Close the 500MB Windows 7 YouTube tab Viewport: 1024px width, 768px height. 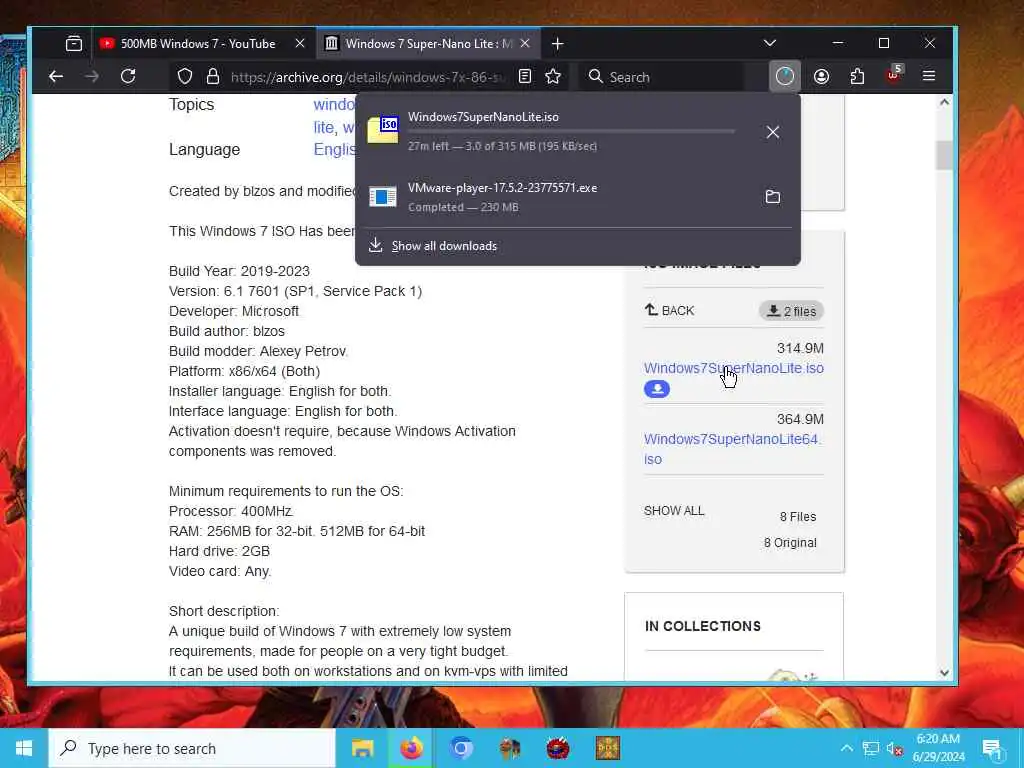pyautogui.click(x=300, y=43)
